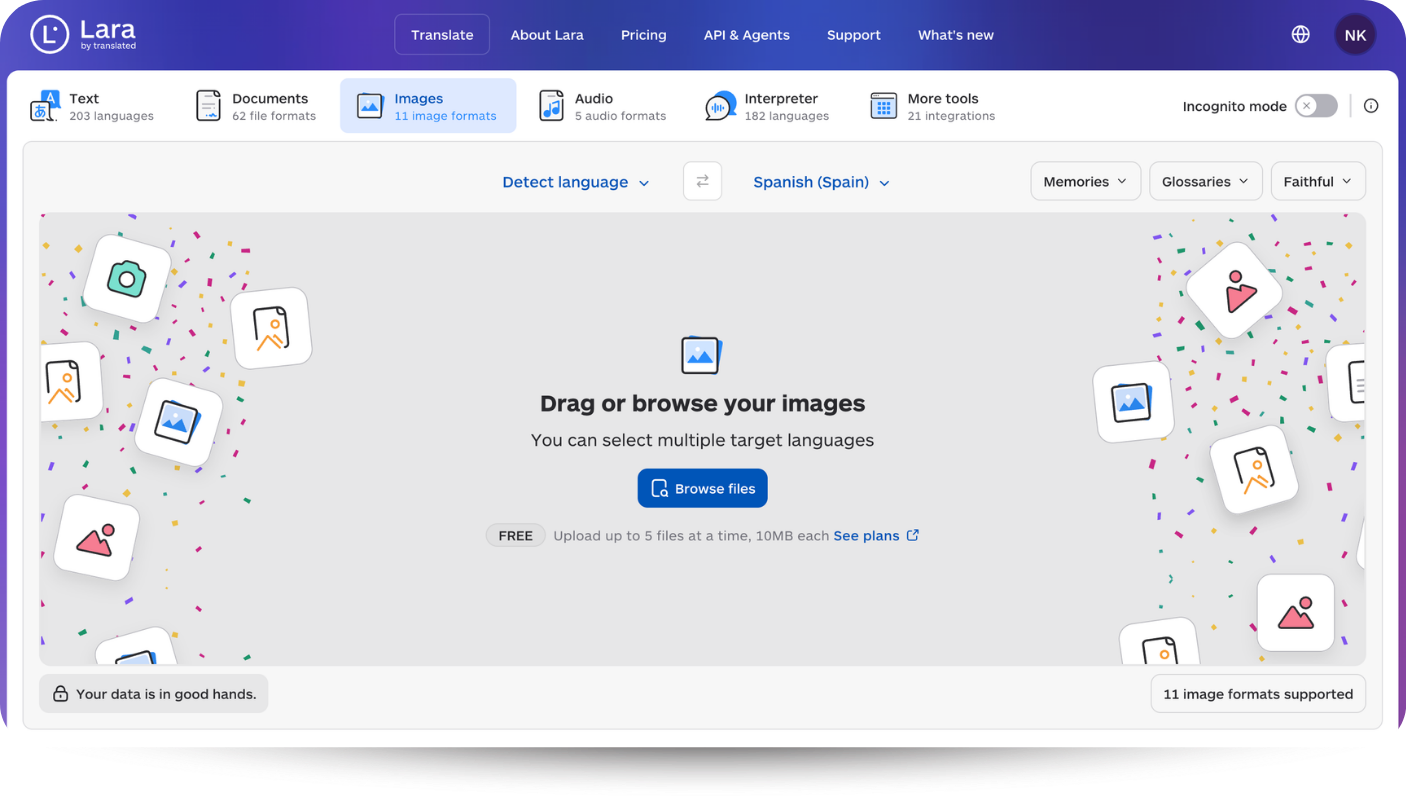This screenshot has height=810, width=1406.
Task: Click the Drag or browse your images heading
Action: (x=703, y=404)
